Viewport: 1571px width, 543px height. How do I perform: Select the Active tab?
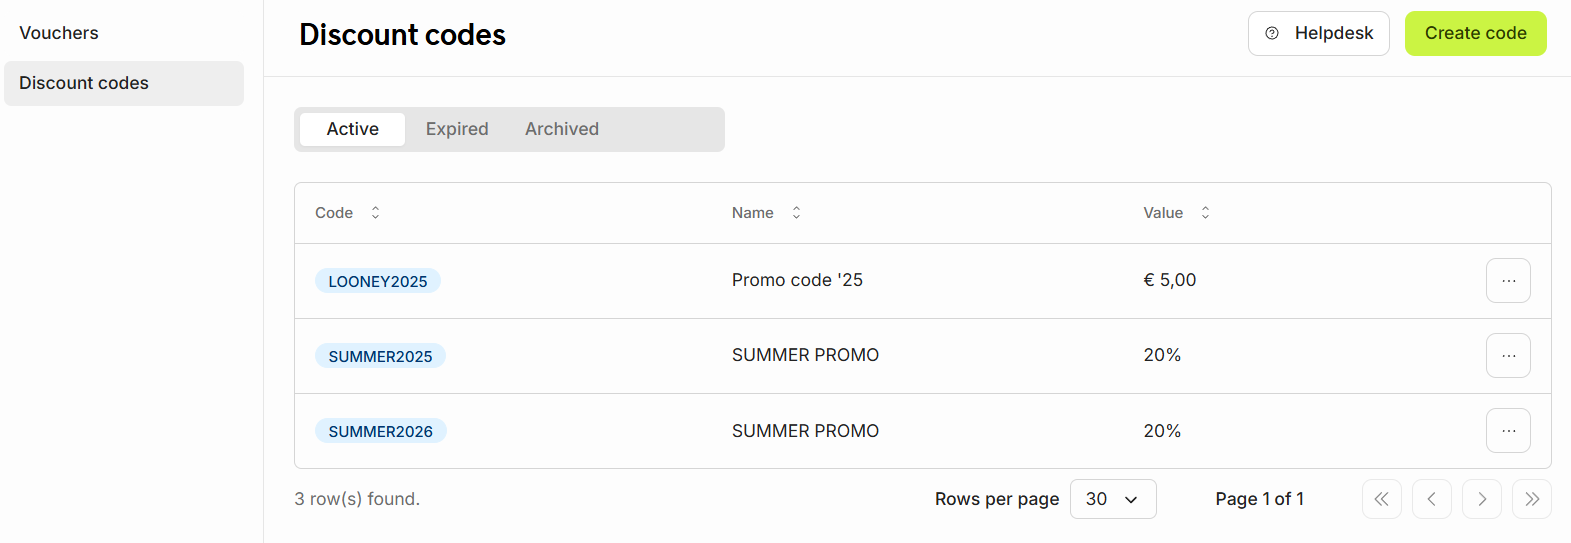pos(352,129)
